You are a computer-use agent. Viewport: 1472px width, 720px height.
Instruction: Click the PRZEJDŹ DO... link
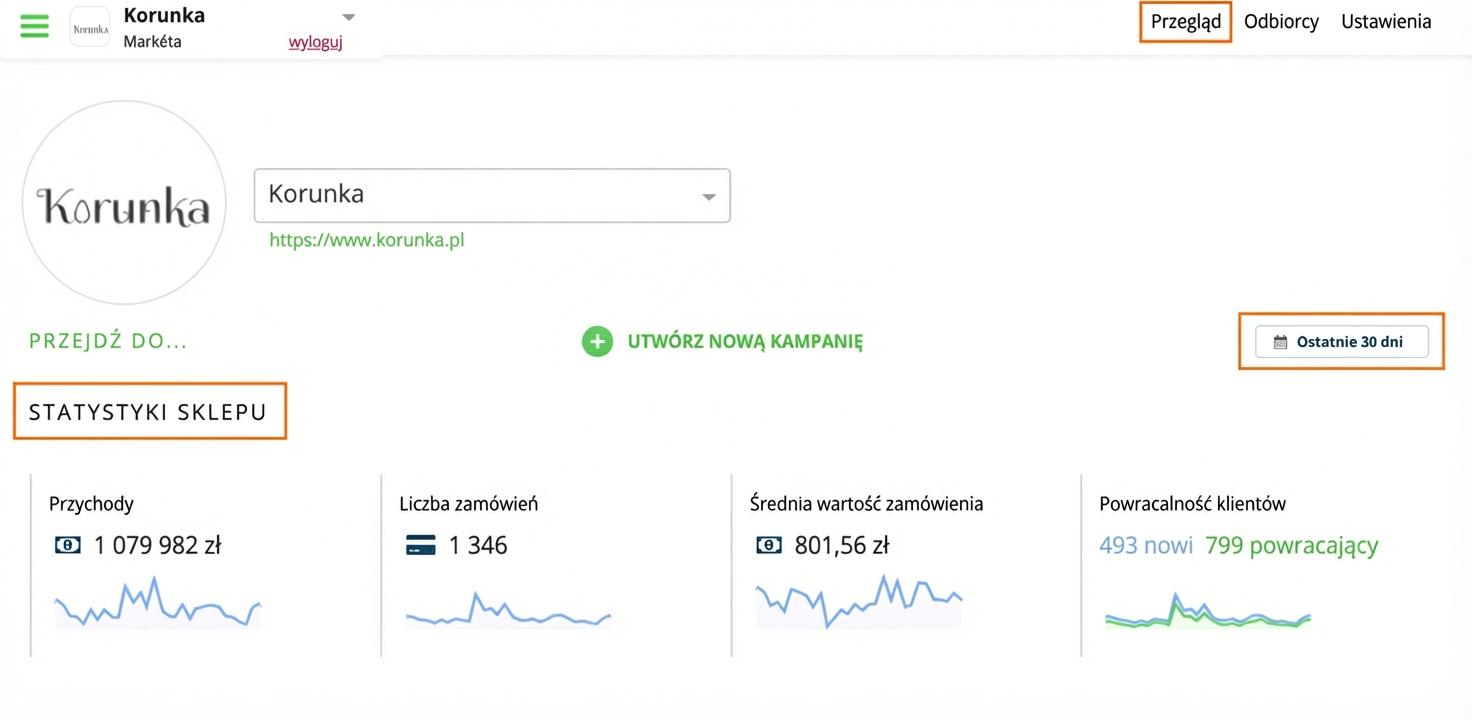pos(108,341)
